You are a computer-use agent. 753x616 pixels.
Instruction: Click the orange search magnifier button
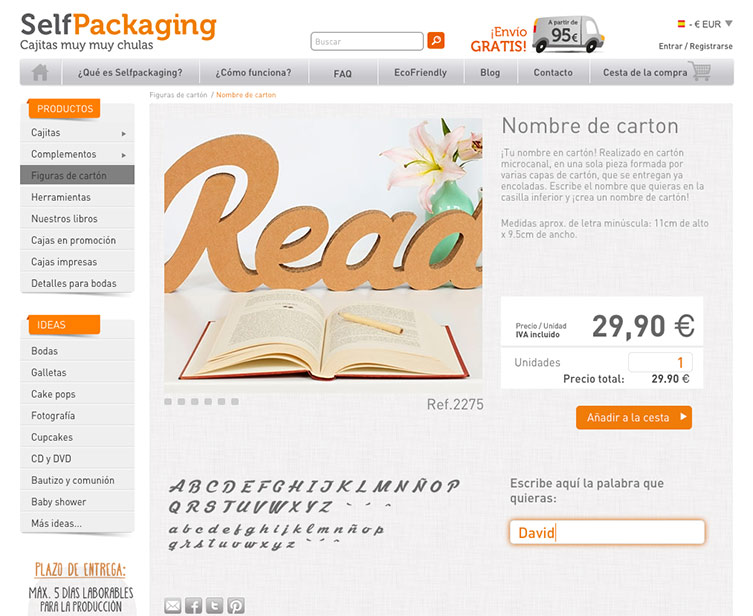coord(436,41)
